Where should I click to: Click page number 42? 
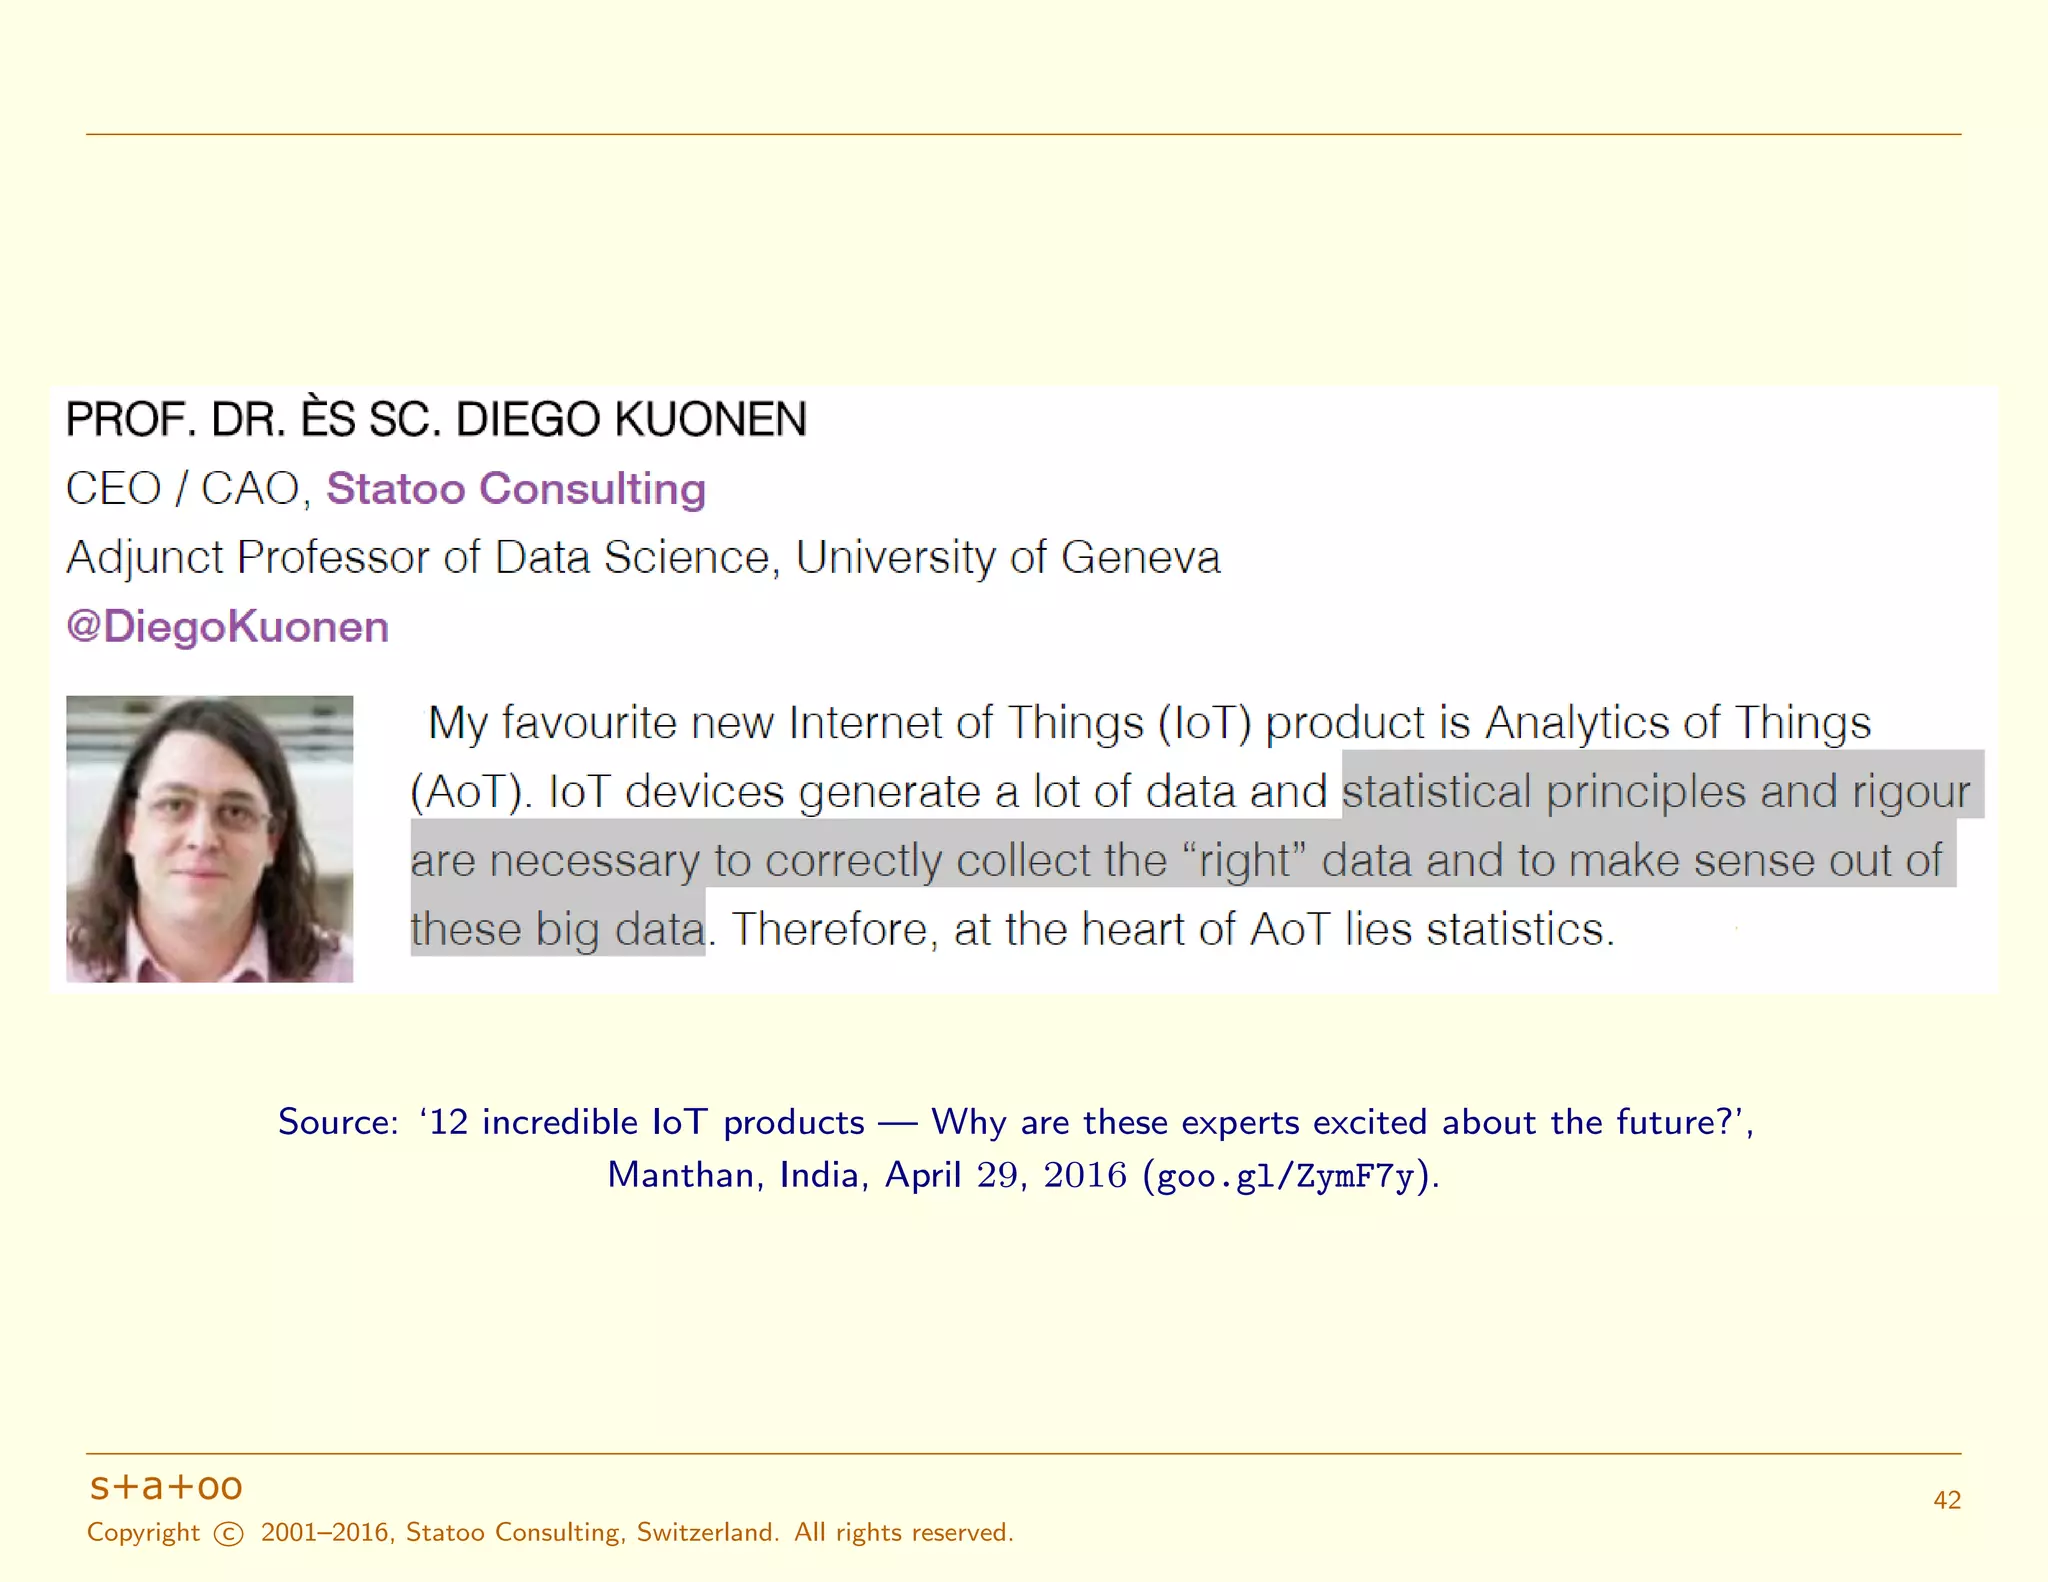pyautogui.click(x=1946, y=1500)
